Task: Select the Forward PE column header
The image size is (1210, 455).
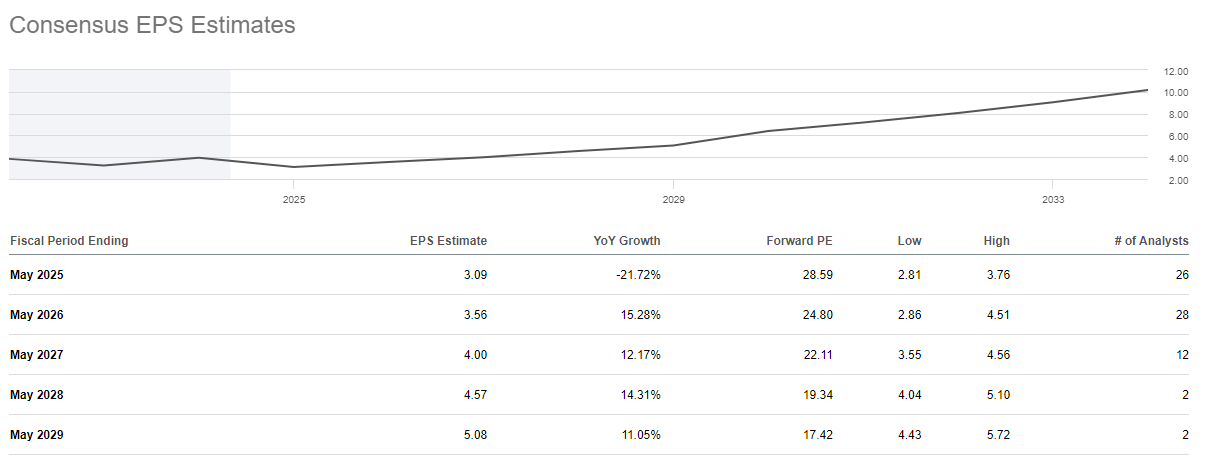Action: pyautogui.click(x=799, y=240)
